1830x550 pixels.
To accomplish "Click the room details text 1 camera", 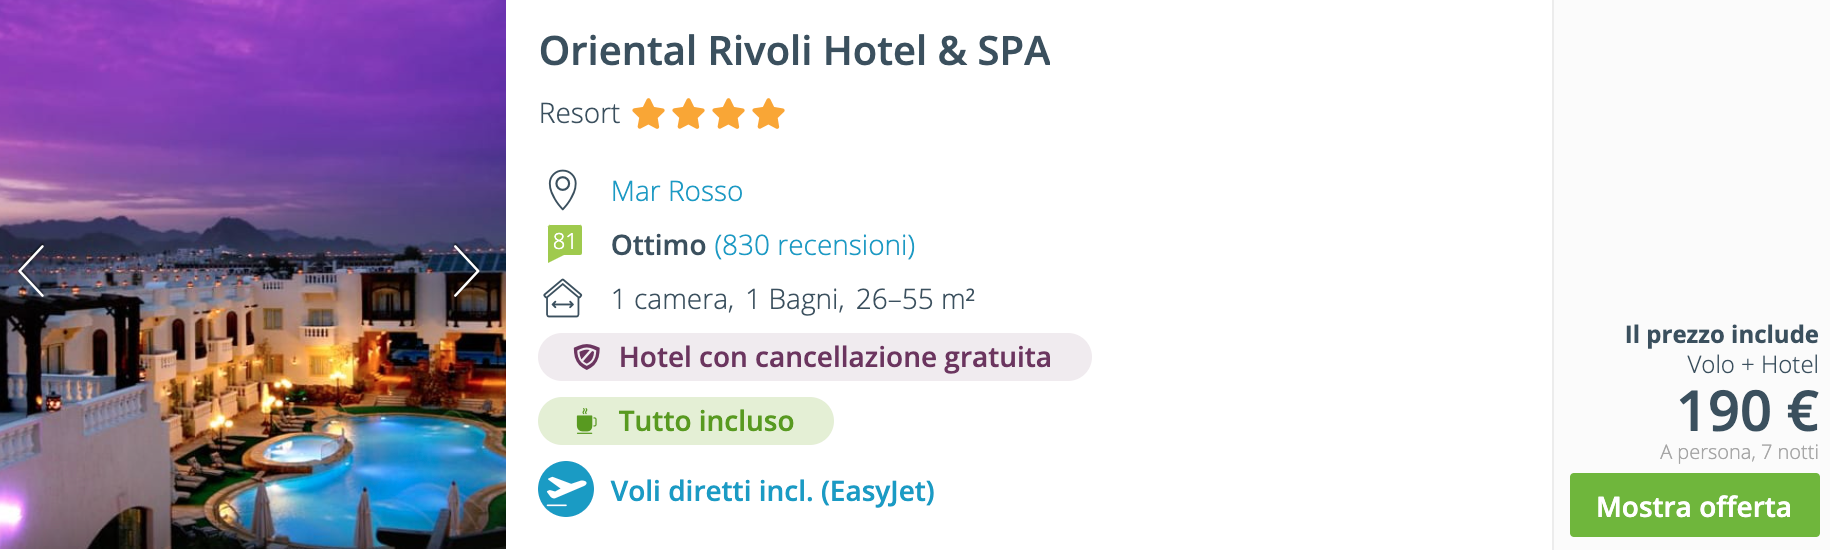I will [672, 299].
